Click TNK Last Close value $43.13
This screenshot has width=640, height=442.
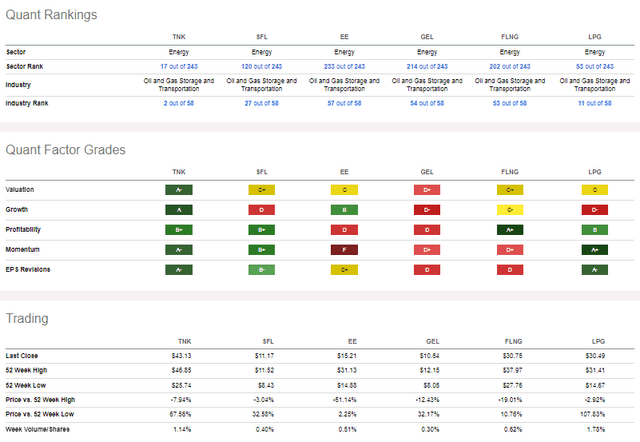(x=181, y=356)
